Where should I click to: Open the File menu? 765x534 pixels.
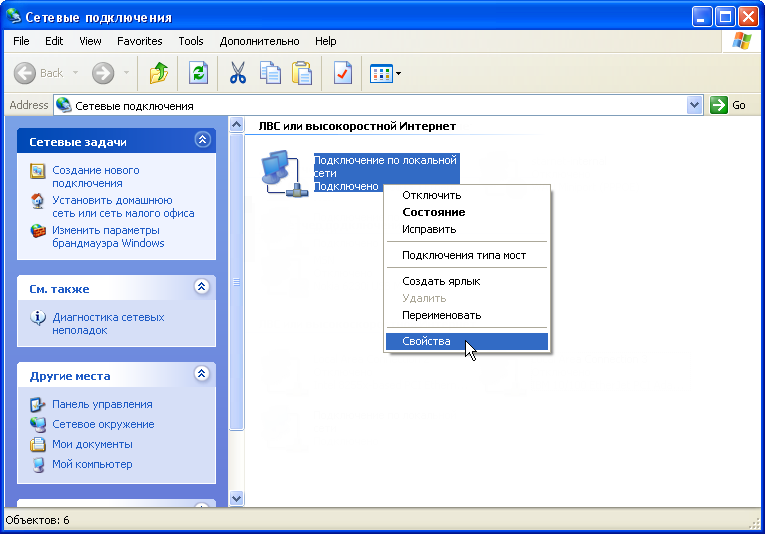coord(21,41)
